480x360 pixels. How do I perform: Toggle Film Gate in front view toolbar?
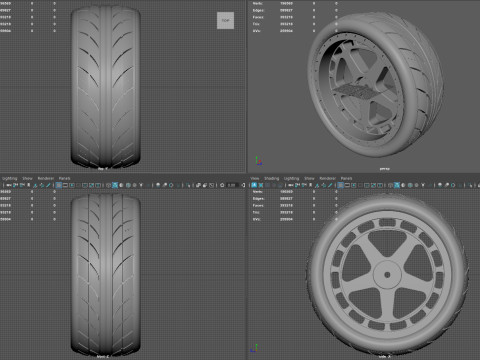click(65, 185)
